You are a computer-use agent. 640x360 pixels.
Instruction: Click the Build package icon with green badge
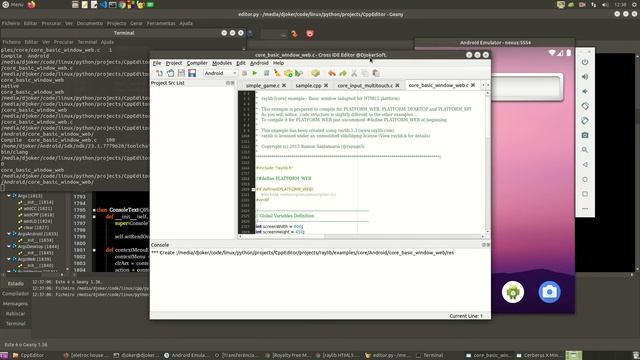click(x=288, y=73)
